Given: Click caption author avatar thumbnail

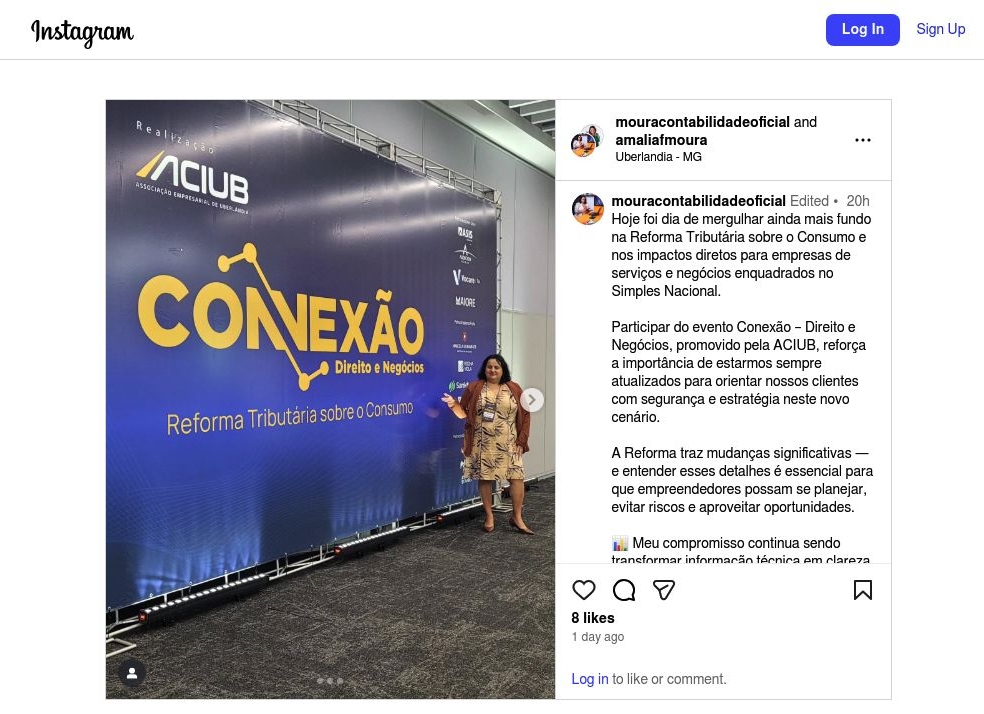Looking at the screenshot, I should [x=588, y=209].
